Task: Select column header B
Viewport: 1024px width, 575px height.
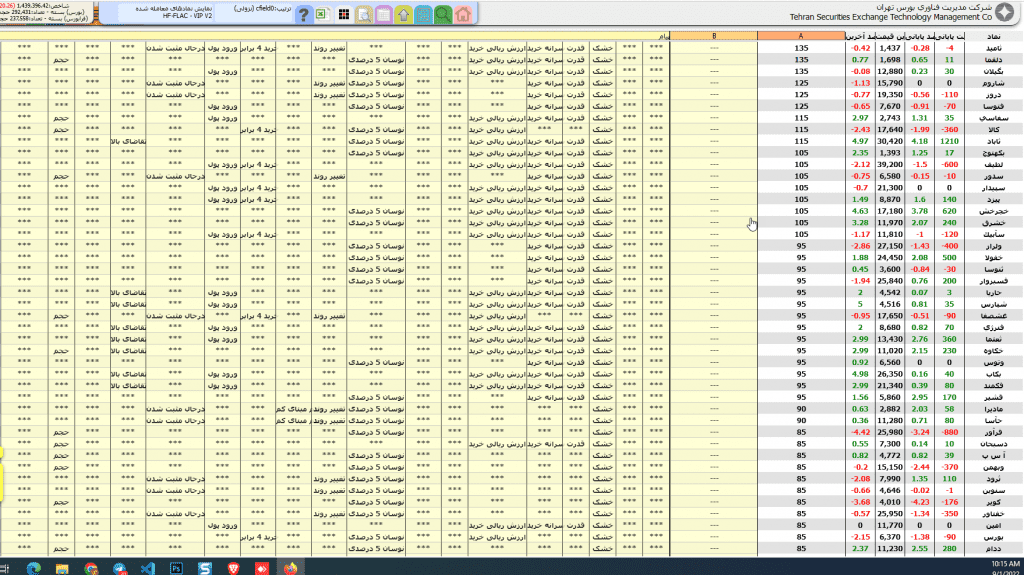Action: (713, 36)
